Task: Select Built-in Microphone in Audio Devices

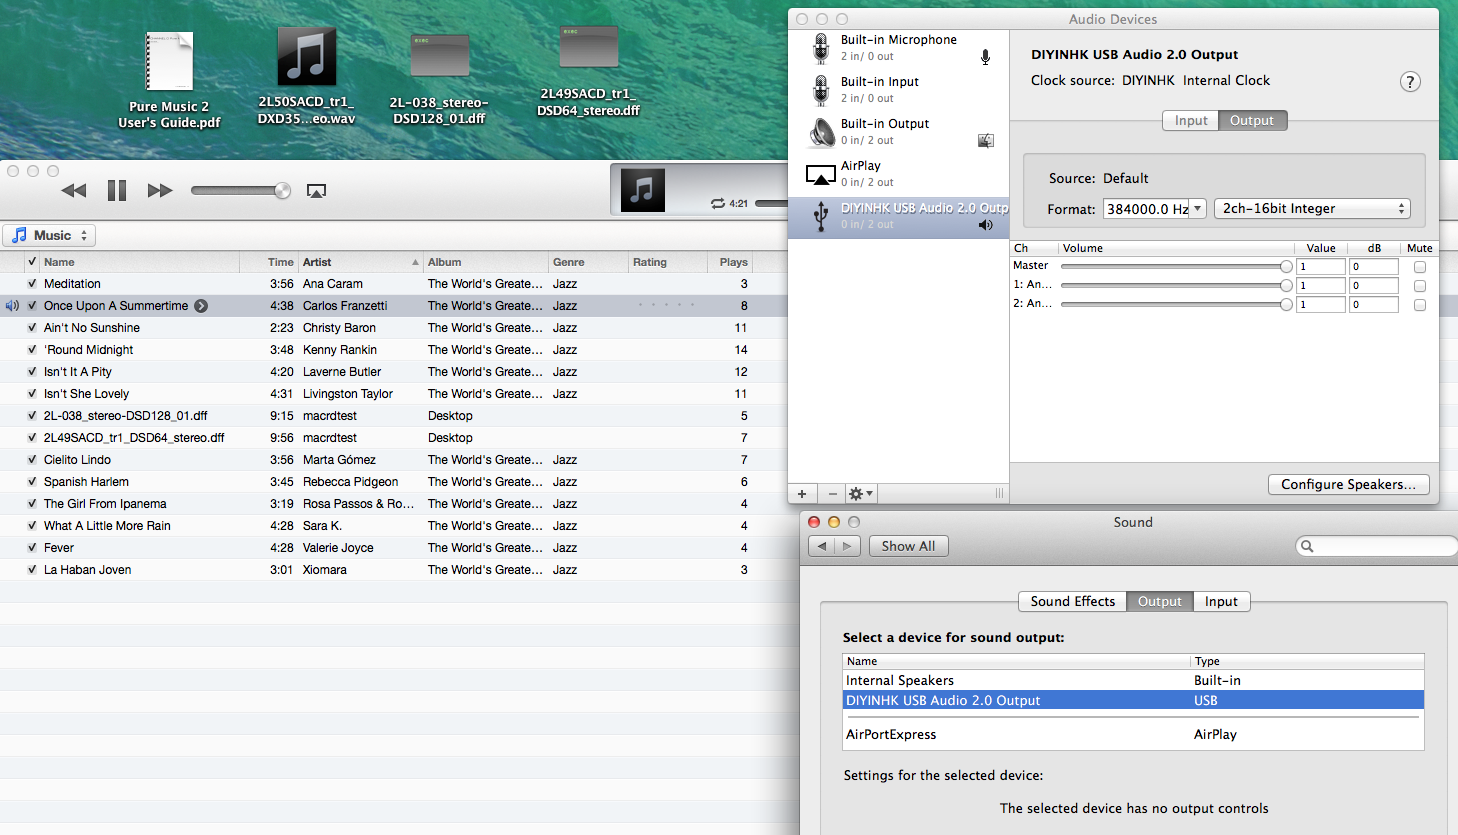Action: [x=898, y=49]
